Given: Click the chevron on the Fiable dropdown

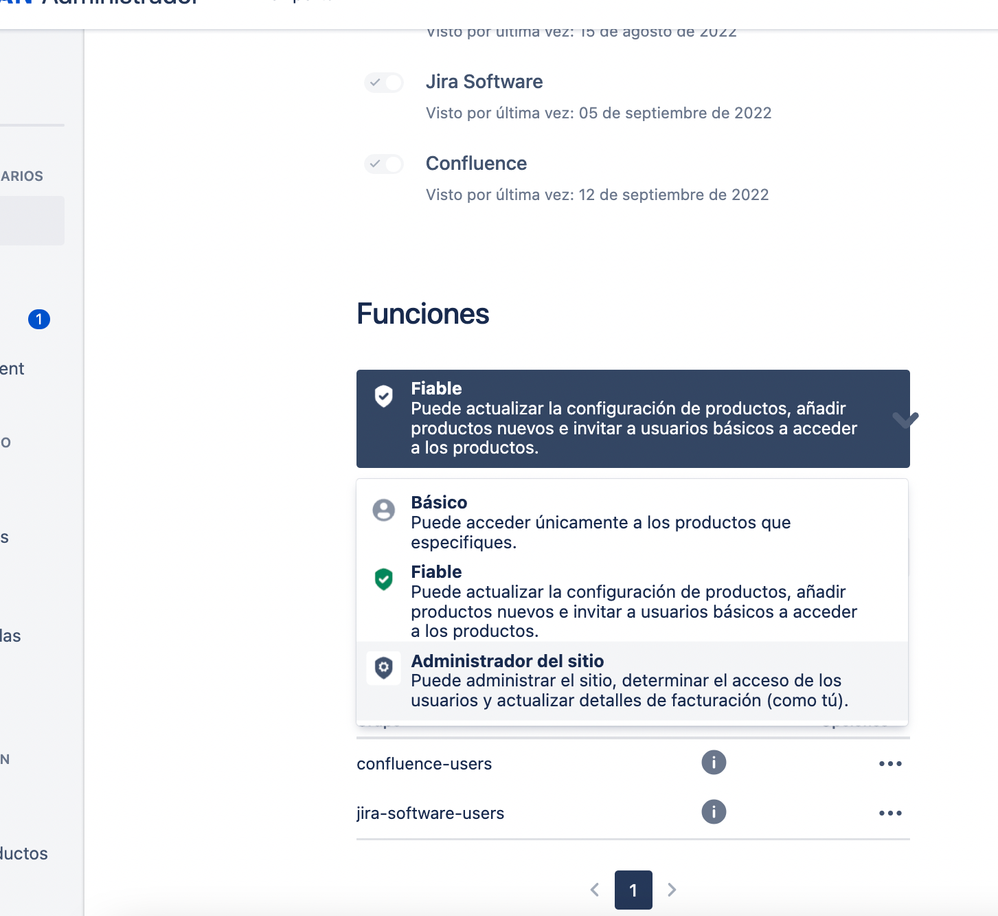Looking at the screenshot, I should click(x=904, y=419).
